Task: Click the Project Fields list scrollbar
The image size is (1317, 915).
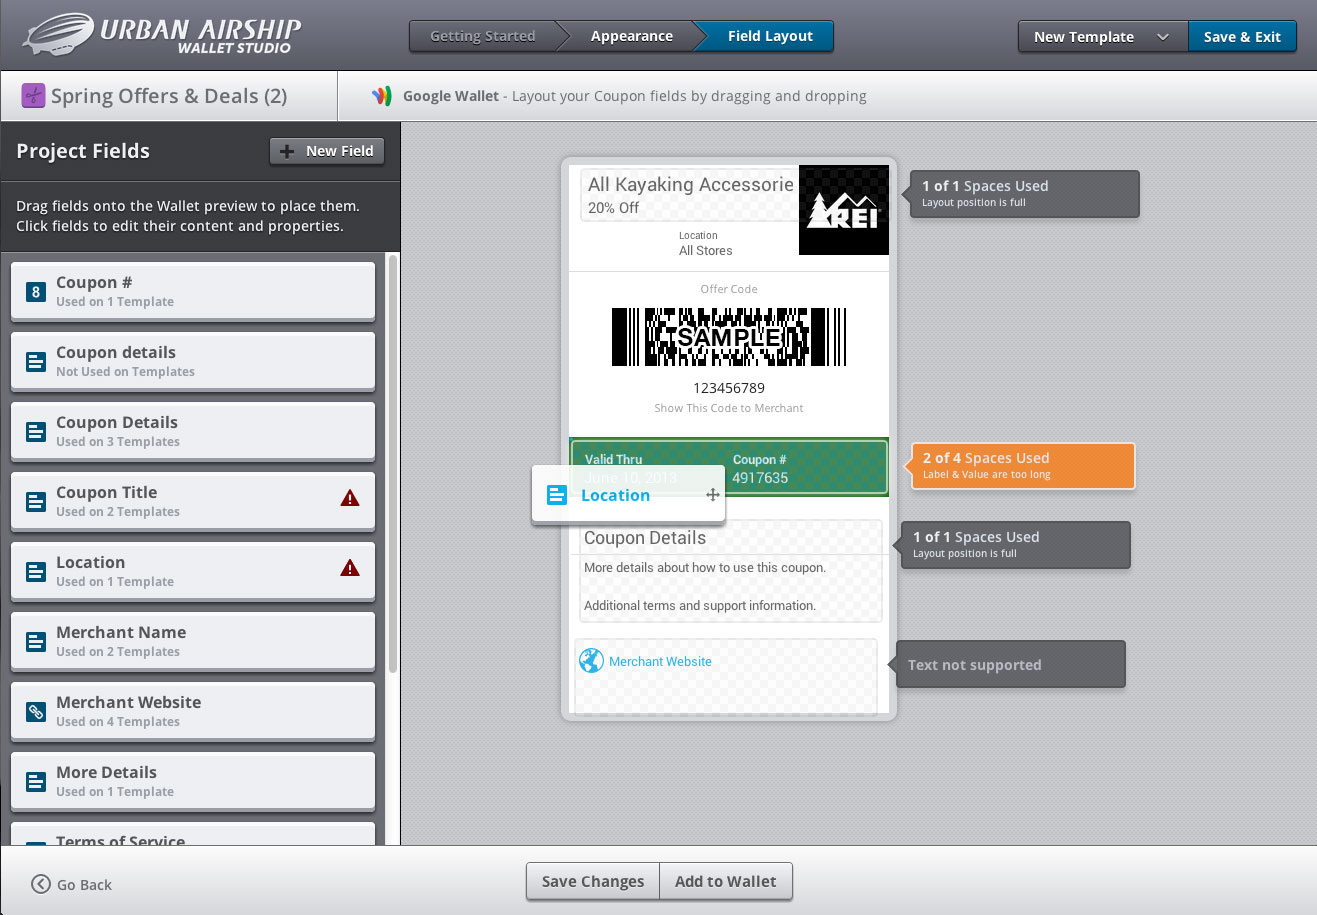Action: 393,463
